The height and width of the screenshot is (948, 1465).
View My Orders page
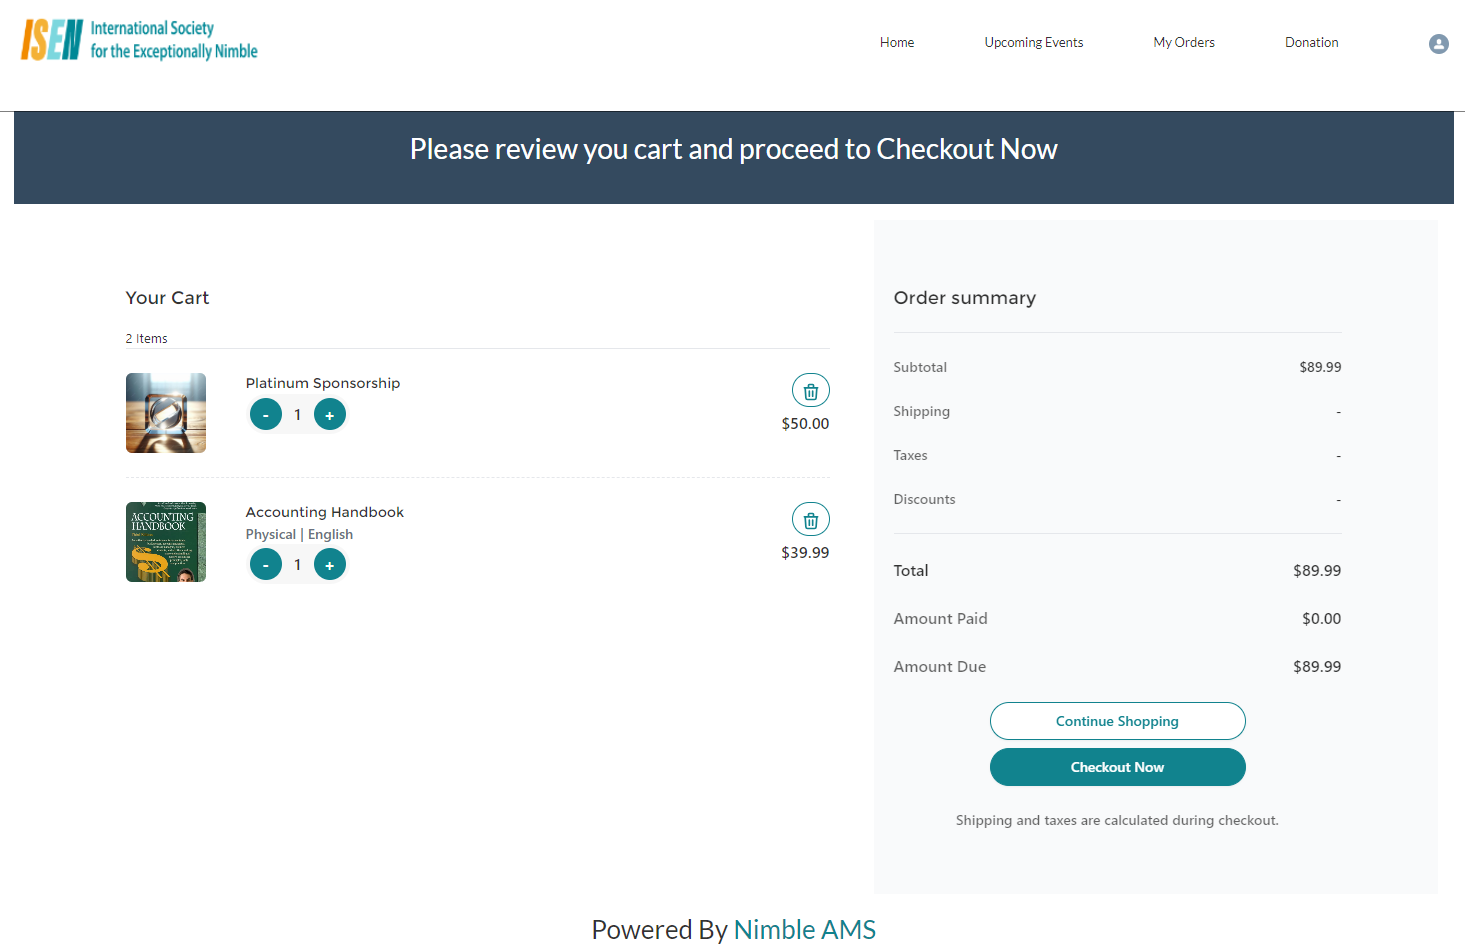[x=1184, y=42]
